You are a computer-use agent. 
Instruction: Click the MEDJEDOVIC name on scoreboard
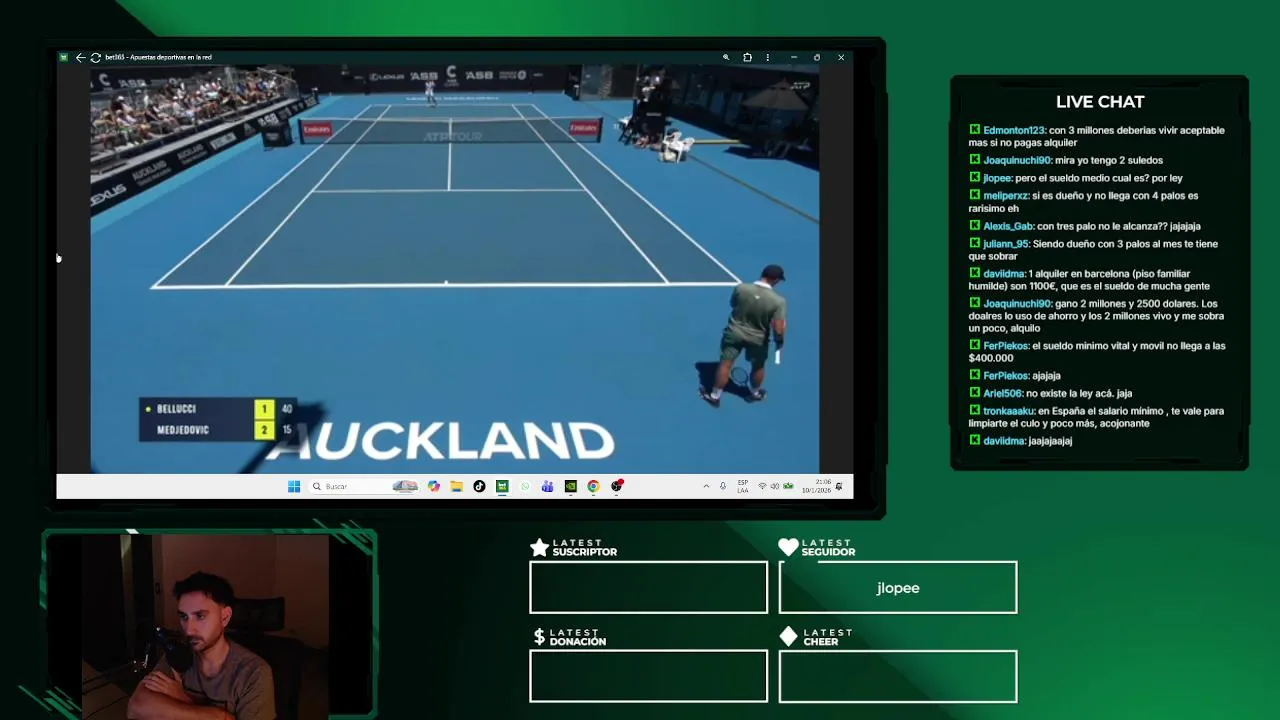coord(183,430)
